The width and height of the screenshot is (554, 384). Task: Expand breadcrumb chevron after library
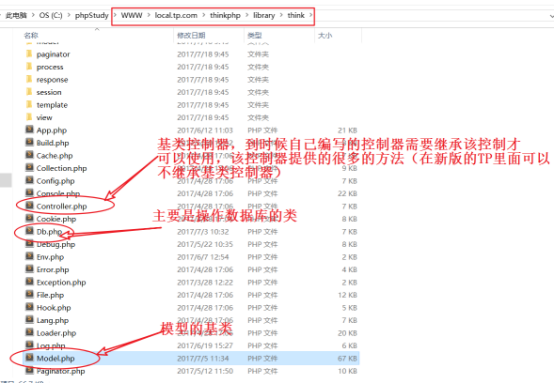point(281,15)
